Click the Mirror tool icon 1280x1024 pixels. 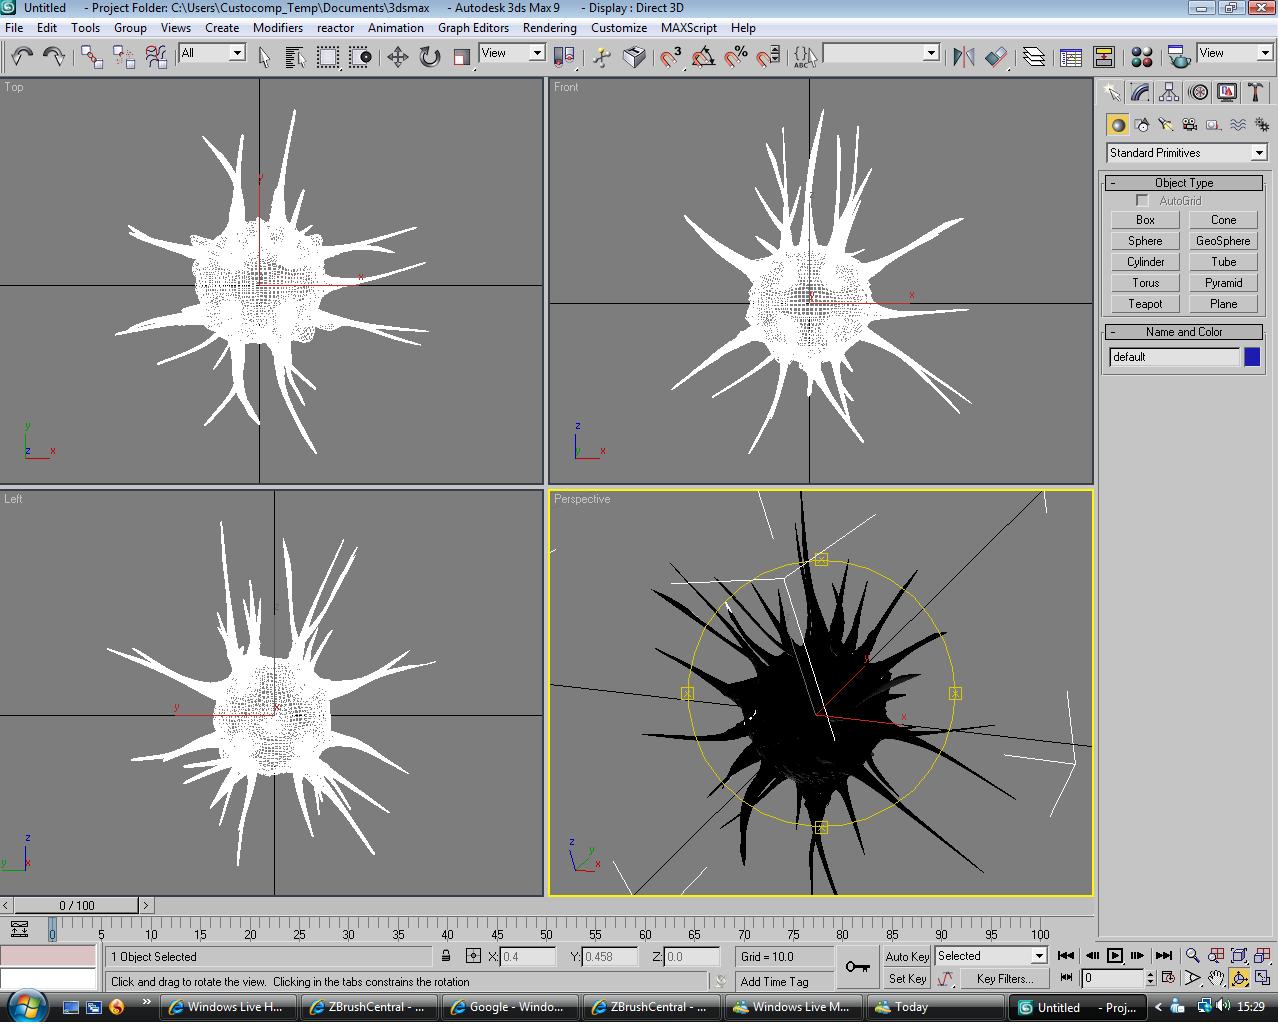tap(963, 57)
